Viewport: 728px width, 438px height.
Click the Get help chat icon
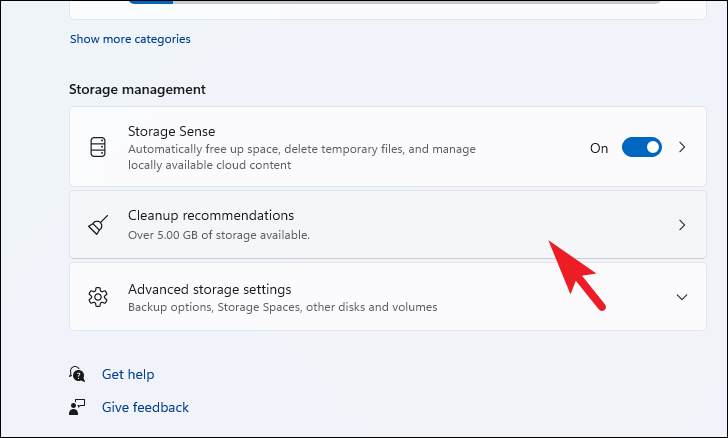pos(78,374)
